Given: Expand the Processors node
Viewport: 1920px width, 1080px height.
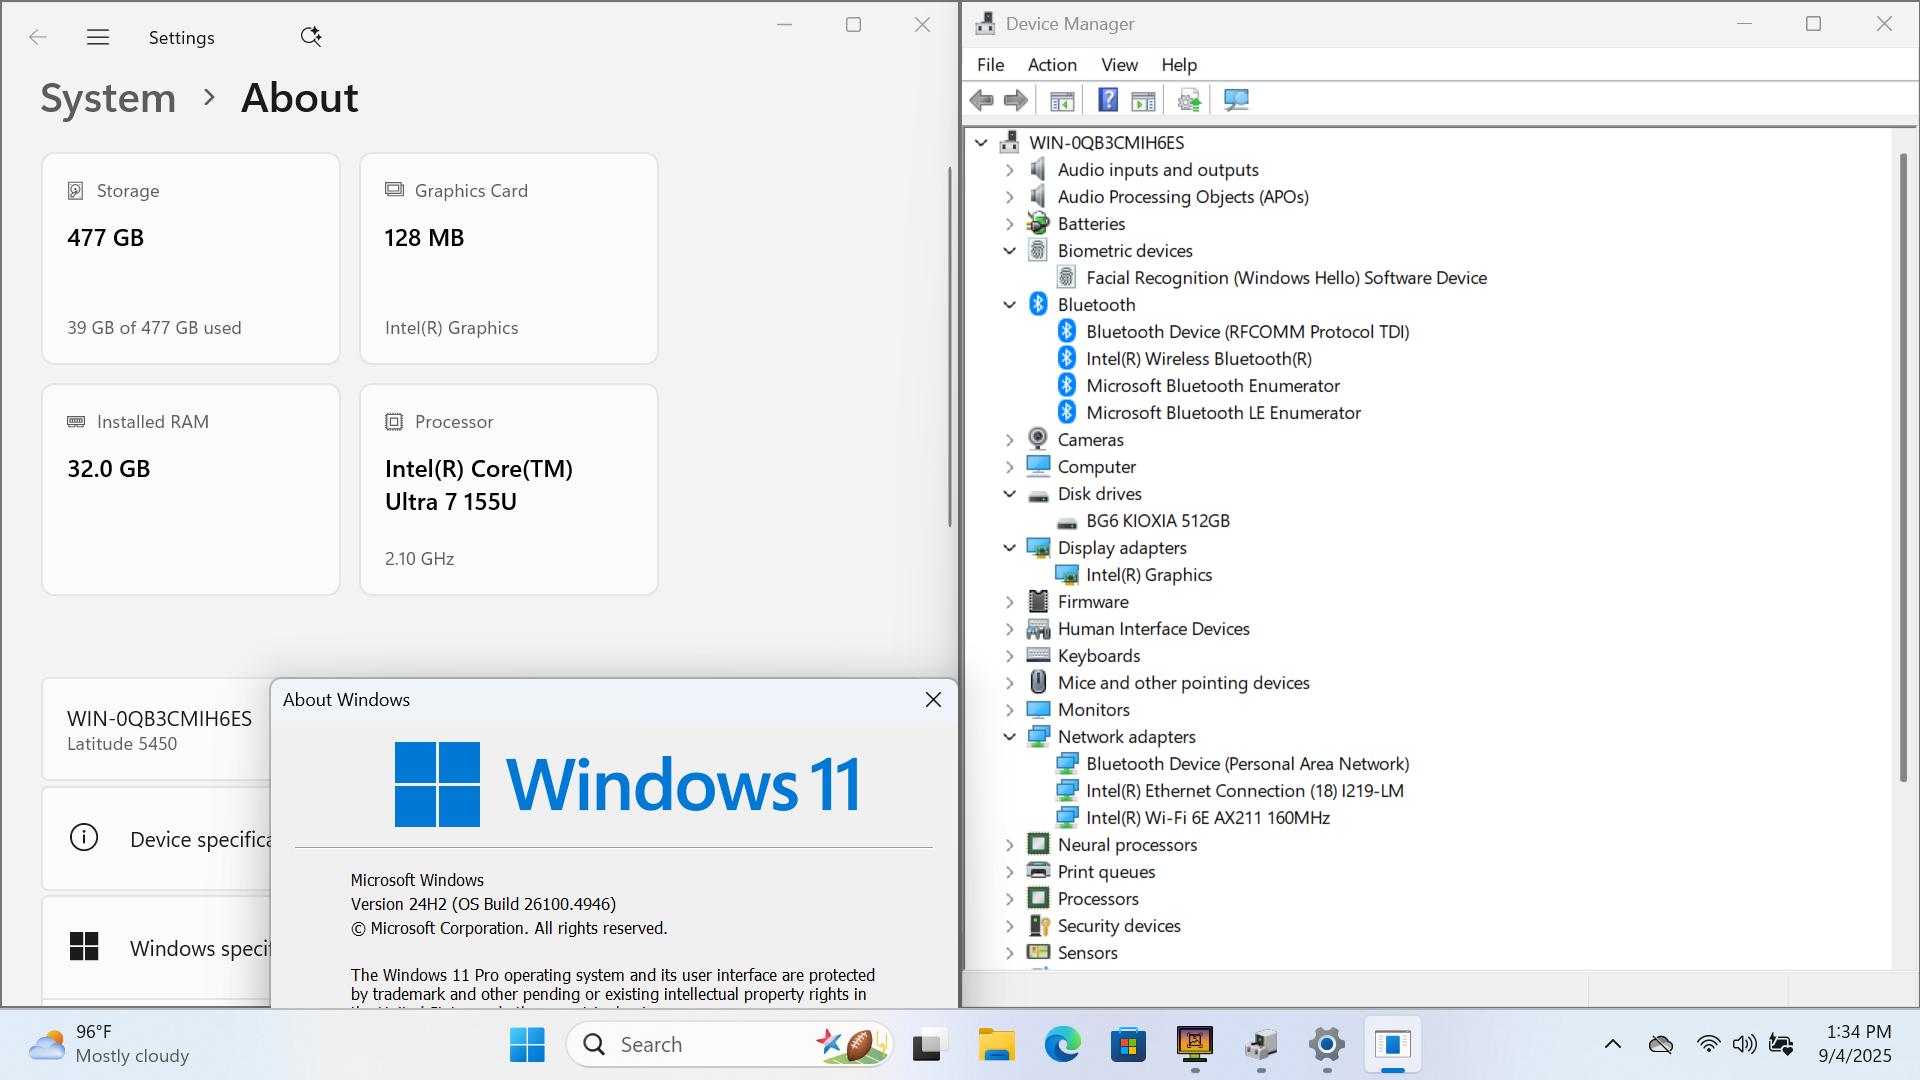Looking at the screenshot, I should [1009, 899].
